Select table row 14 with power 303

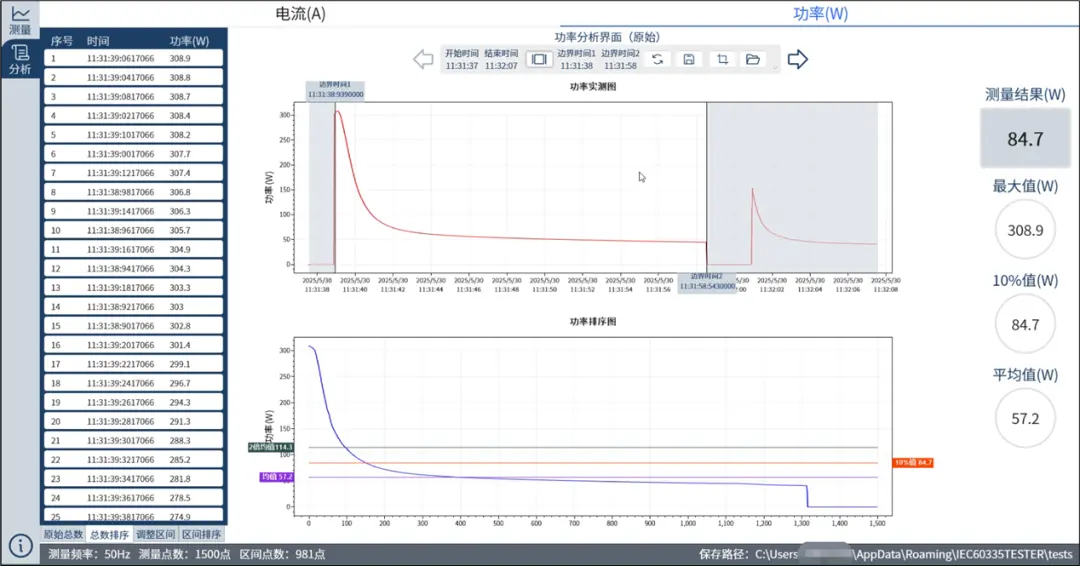coord(134,306)
